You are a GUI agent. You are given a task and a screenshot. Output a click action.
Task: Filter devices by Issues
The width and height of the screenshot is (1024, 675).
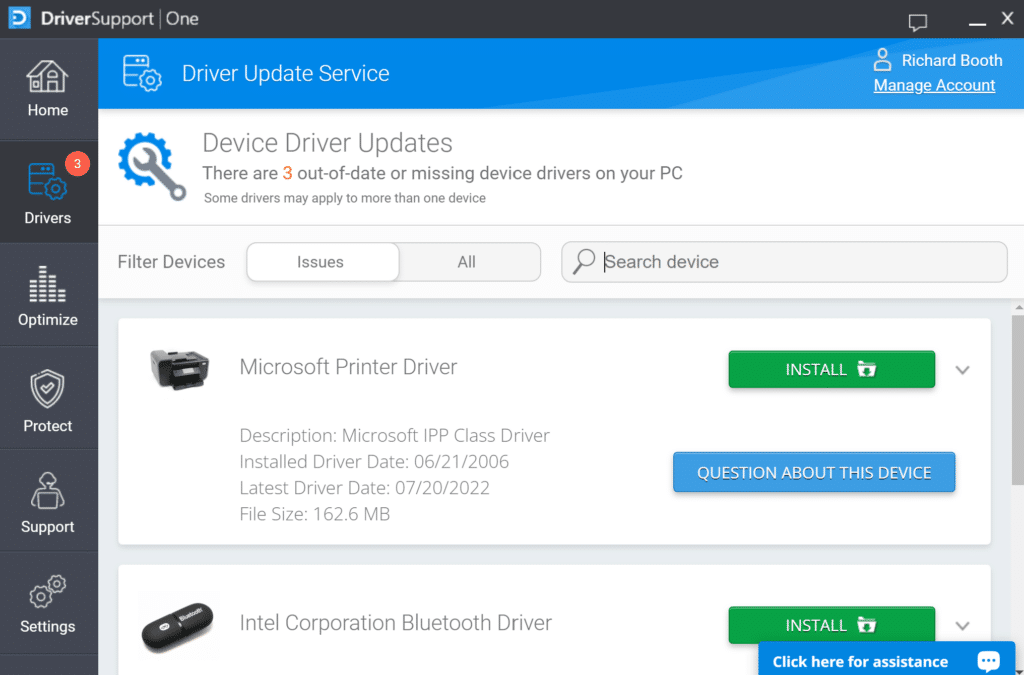tap(323, 262)
